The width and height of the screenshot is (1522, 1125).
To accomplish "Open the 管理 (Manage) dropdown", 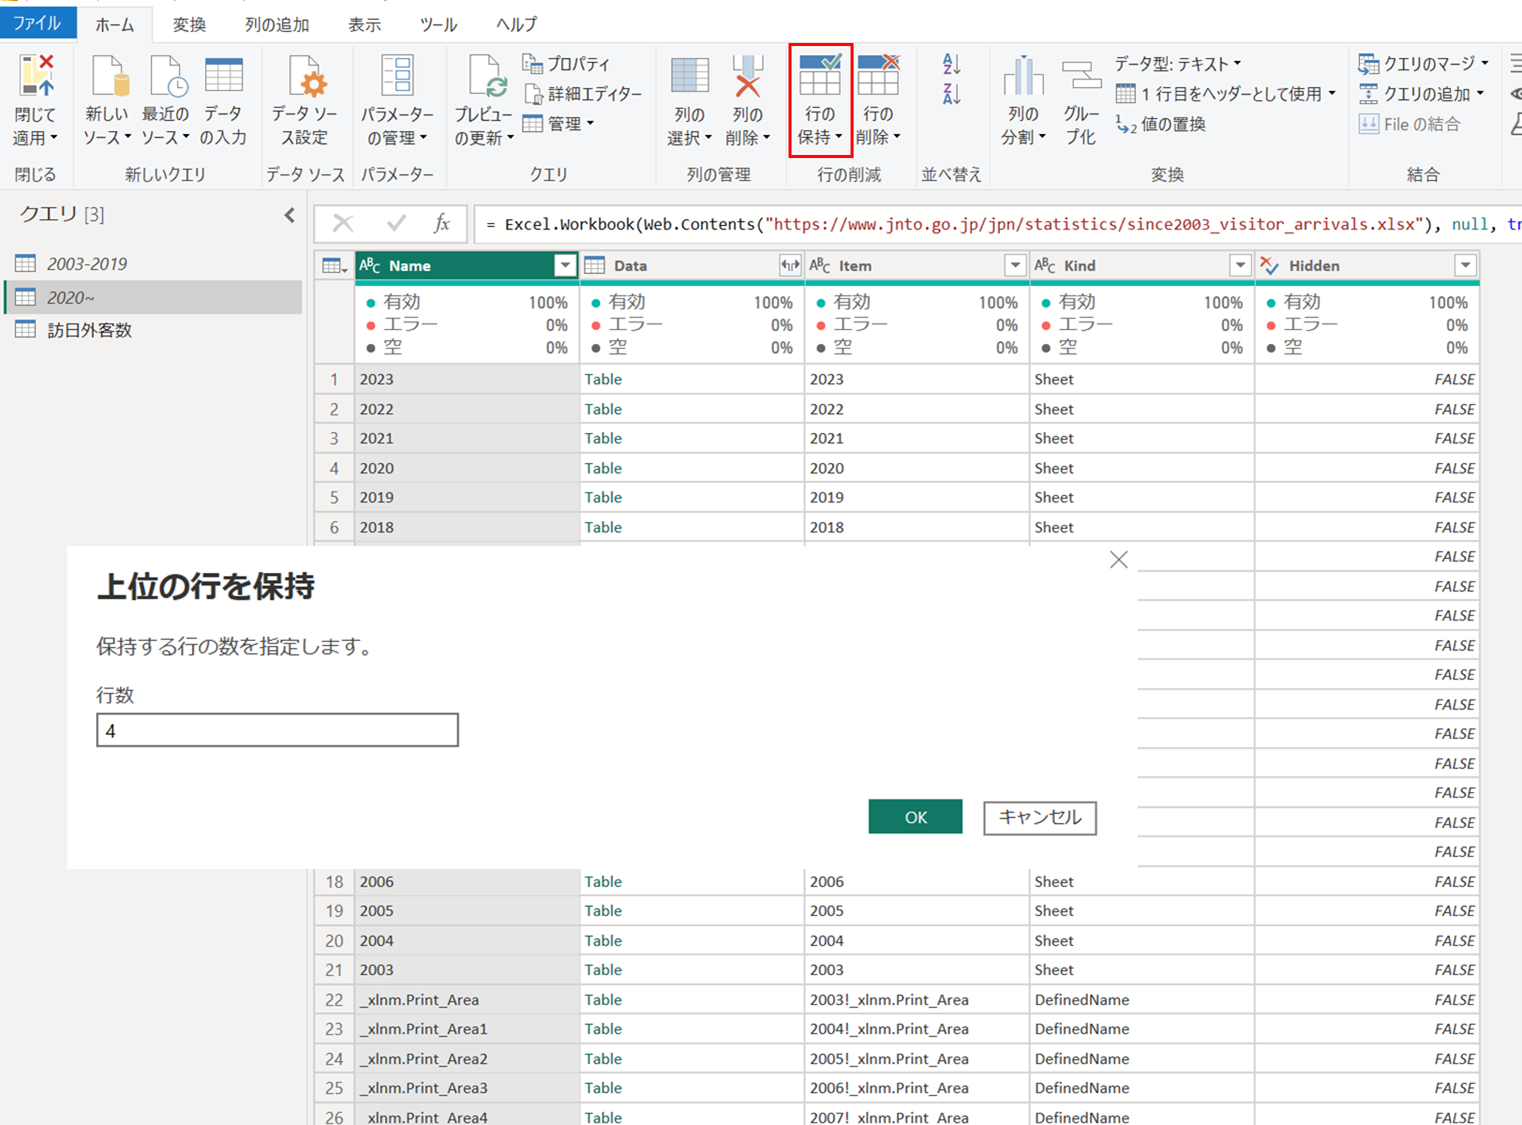I will click(x=558, y=124).
